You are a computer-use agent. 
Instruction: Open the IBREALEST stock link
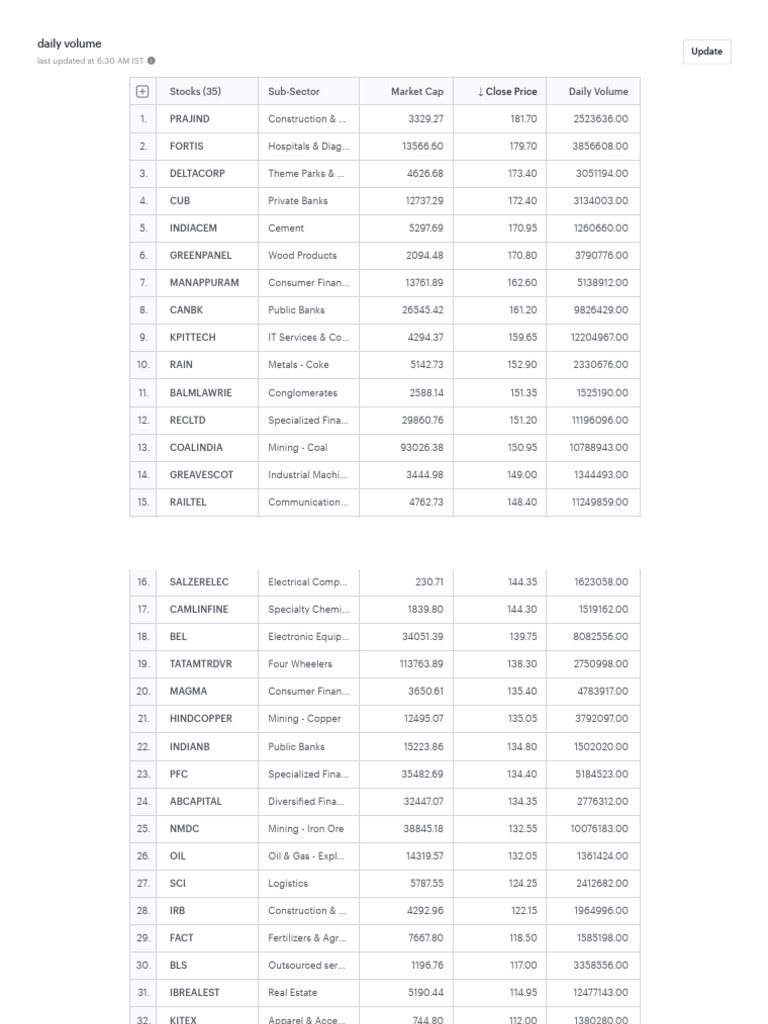195,993
